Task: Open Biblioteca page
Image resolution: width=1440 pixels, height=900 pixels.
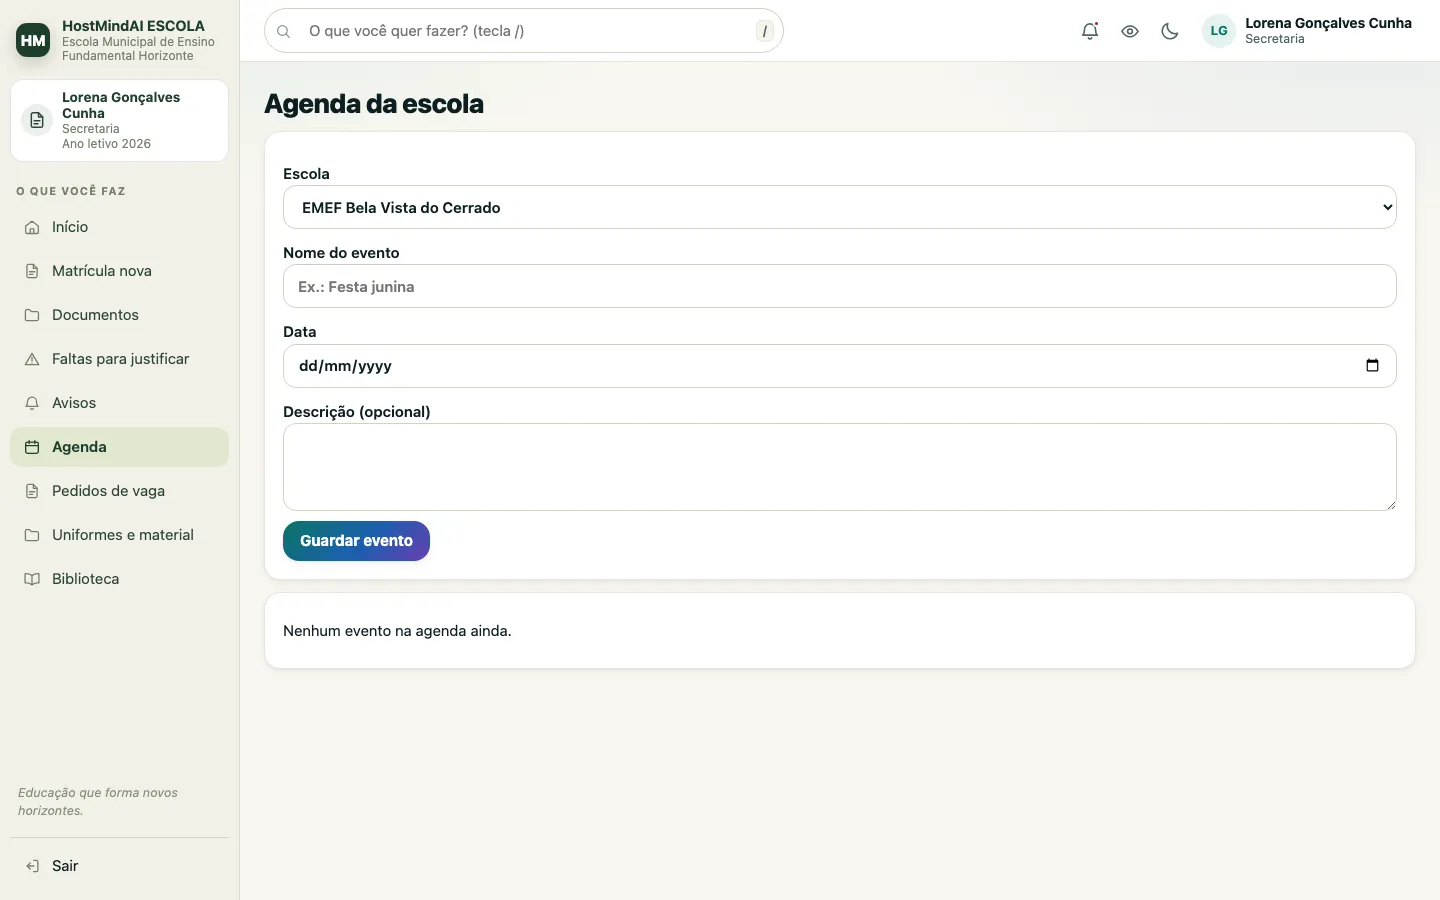Action: pos(119,579)
